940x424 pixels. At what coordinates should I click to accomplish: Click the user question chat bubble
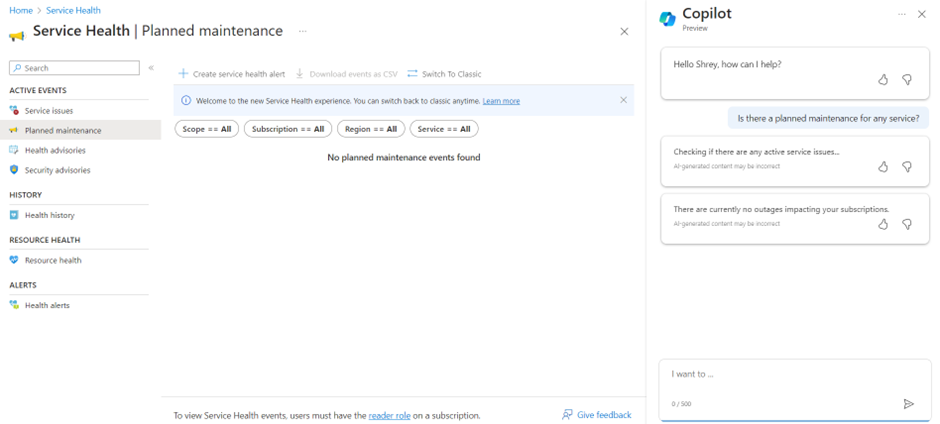tap(828, 118)
